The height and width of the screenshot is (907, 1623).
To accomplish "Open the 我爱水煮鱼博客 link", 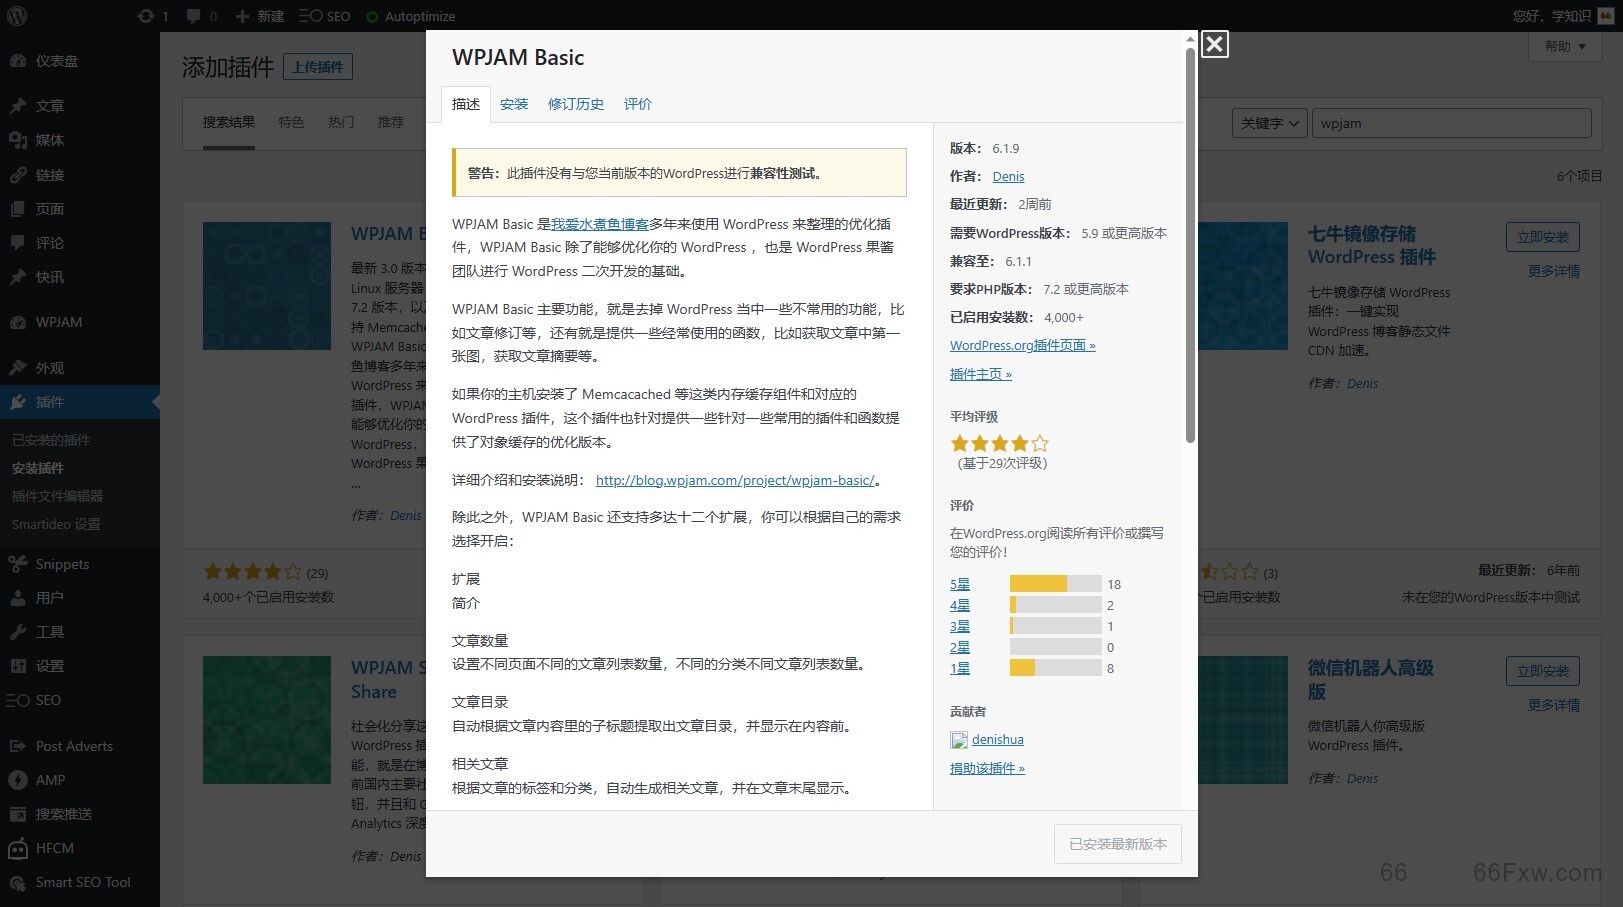I will 599,224.
